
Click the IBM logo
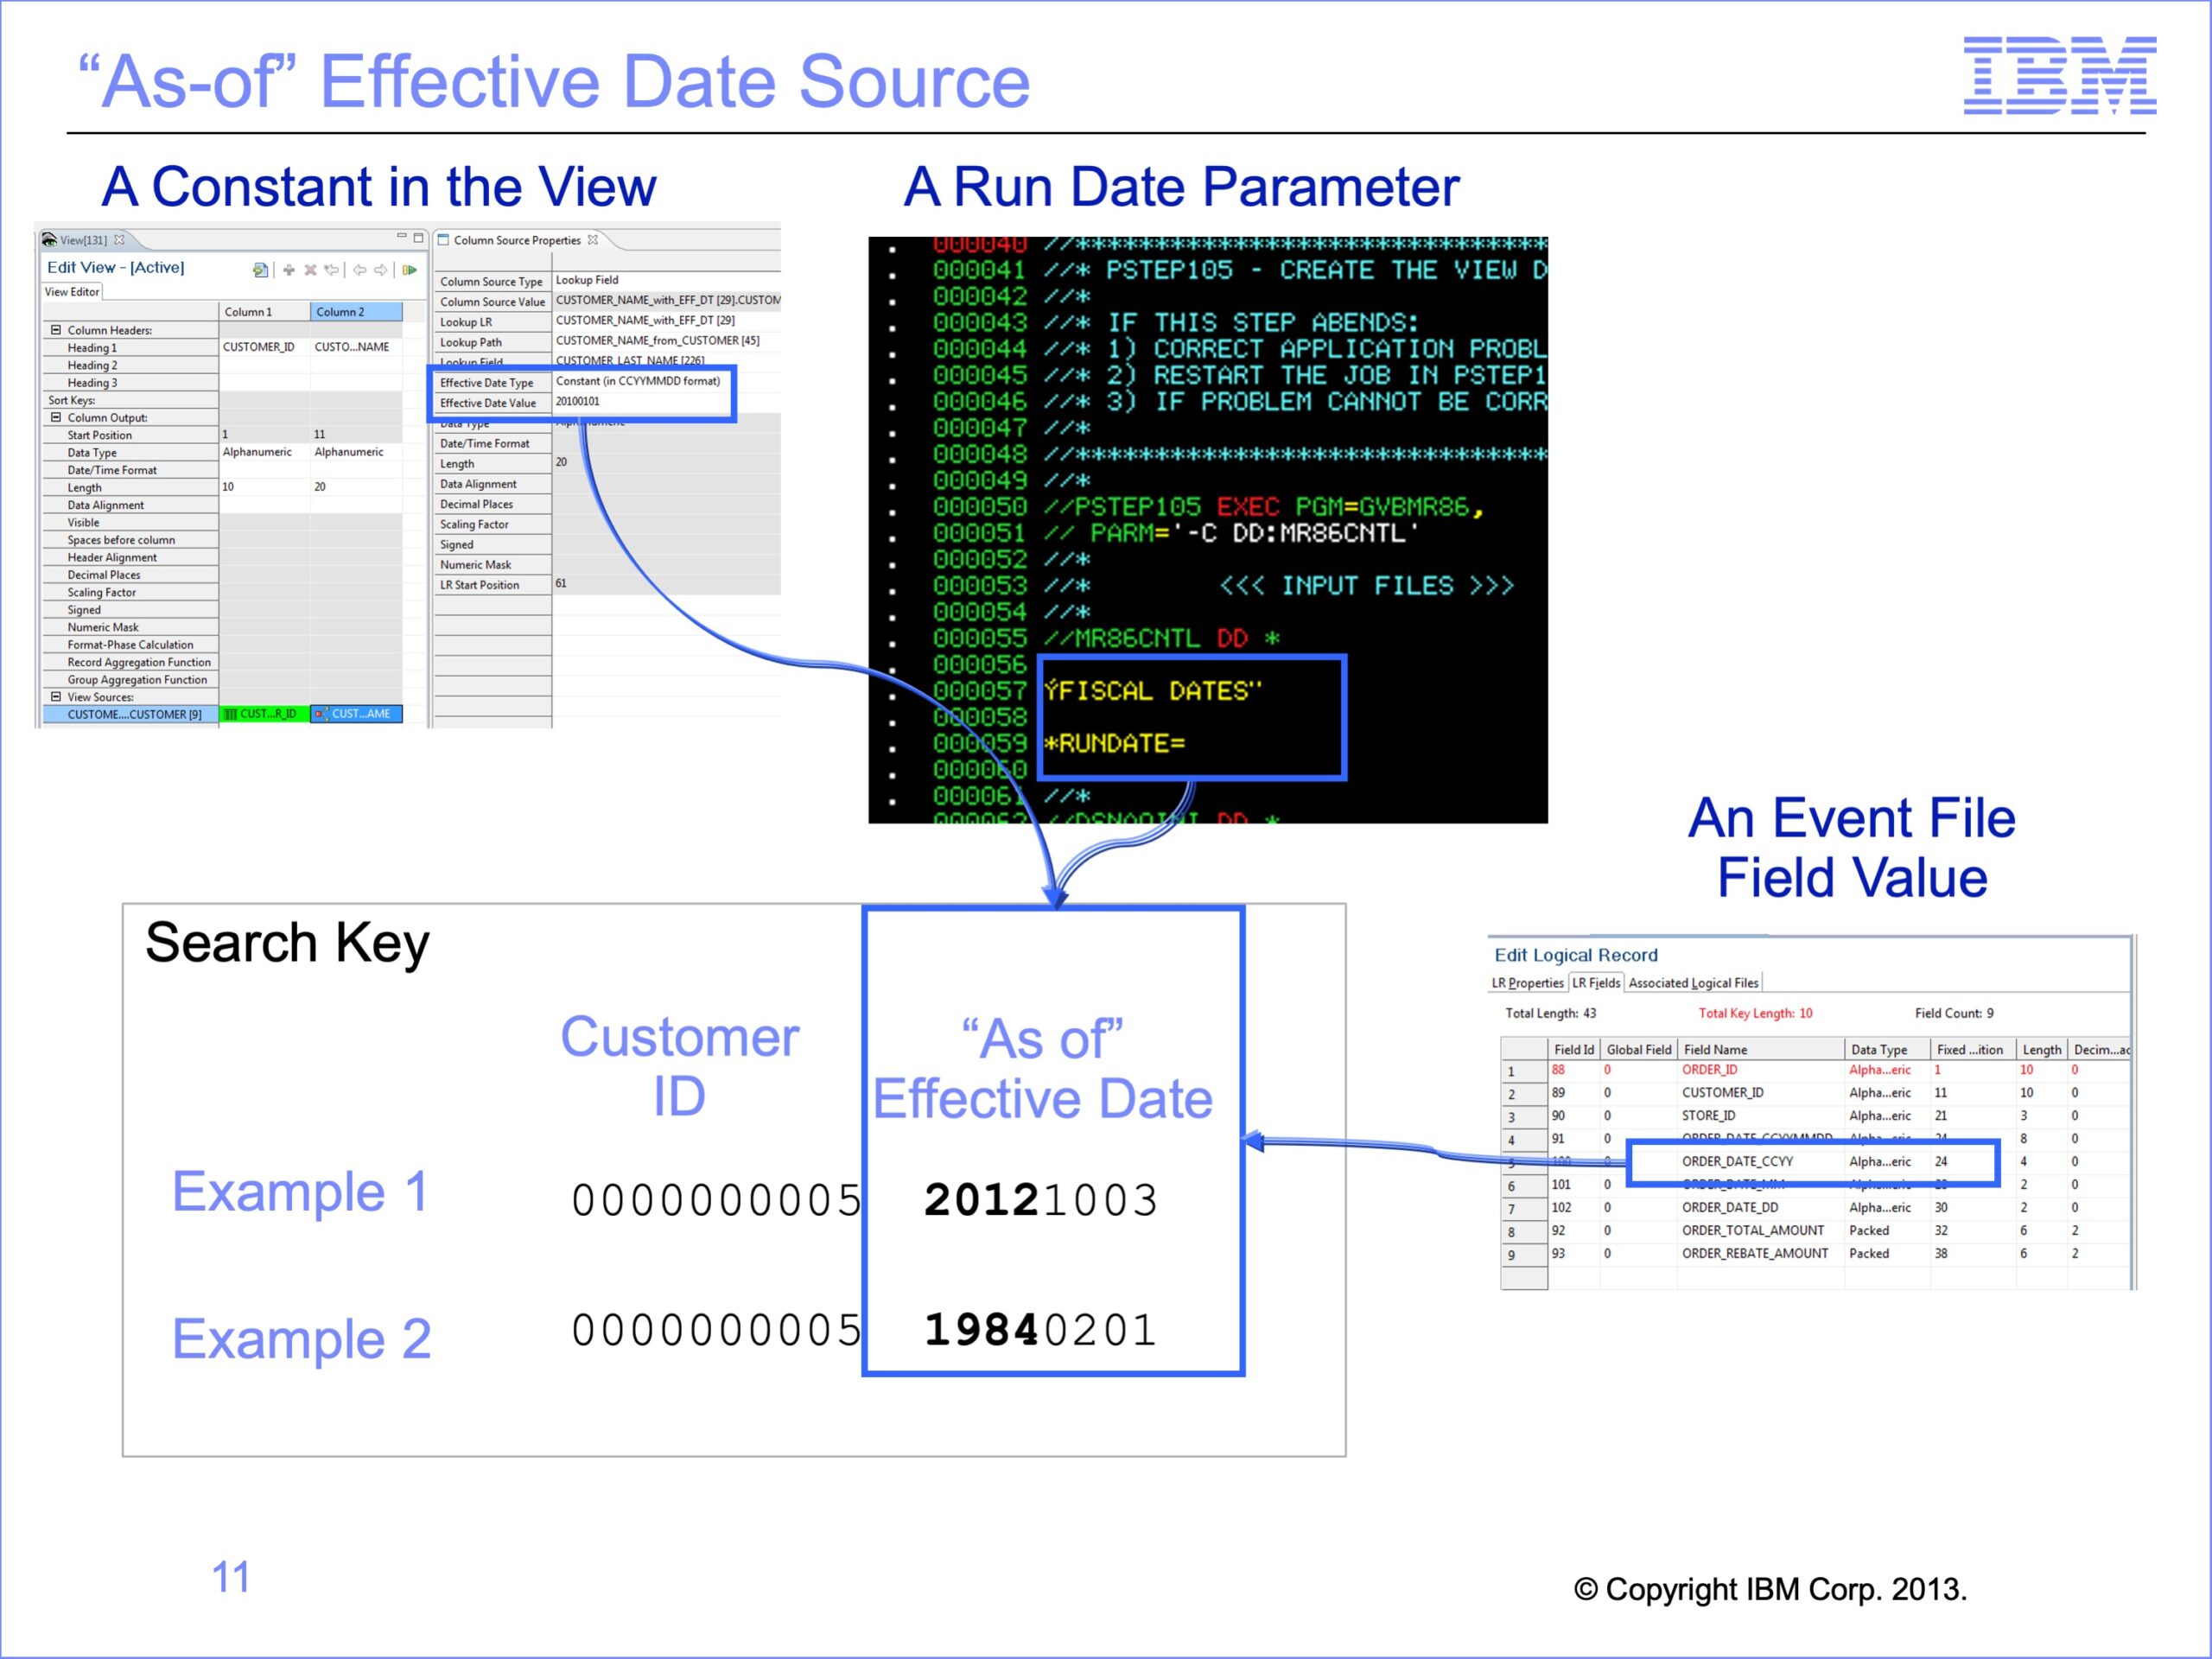point(2059,75)
